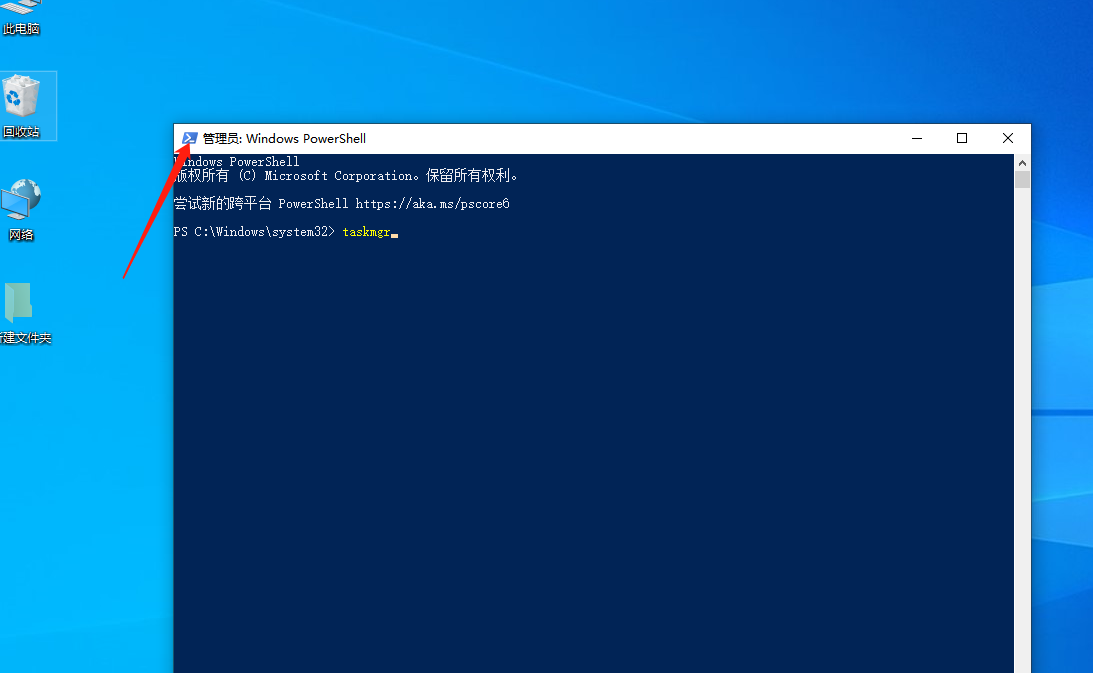The height and width of the screenshot is (673, 1093).
Task: Click the https://aka.ms/pscore6 URL text
Action: pos(432,204)
